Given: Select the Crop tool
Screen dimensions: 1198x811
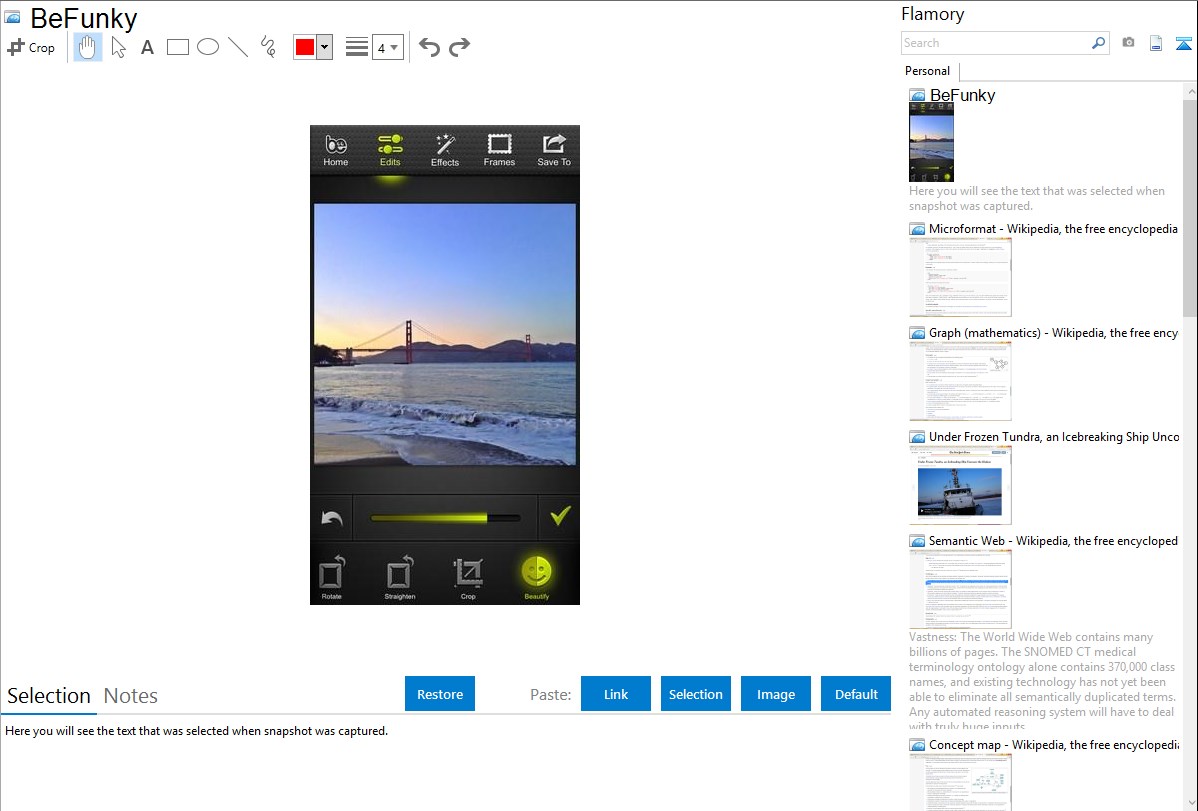Looking at the screenshot, I should [x=31, y=47].
